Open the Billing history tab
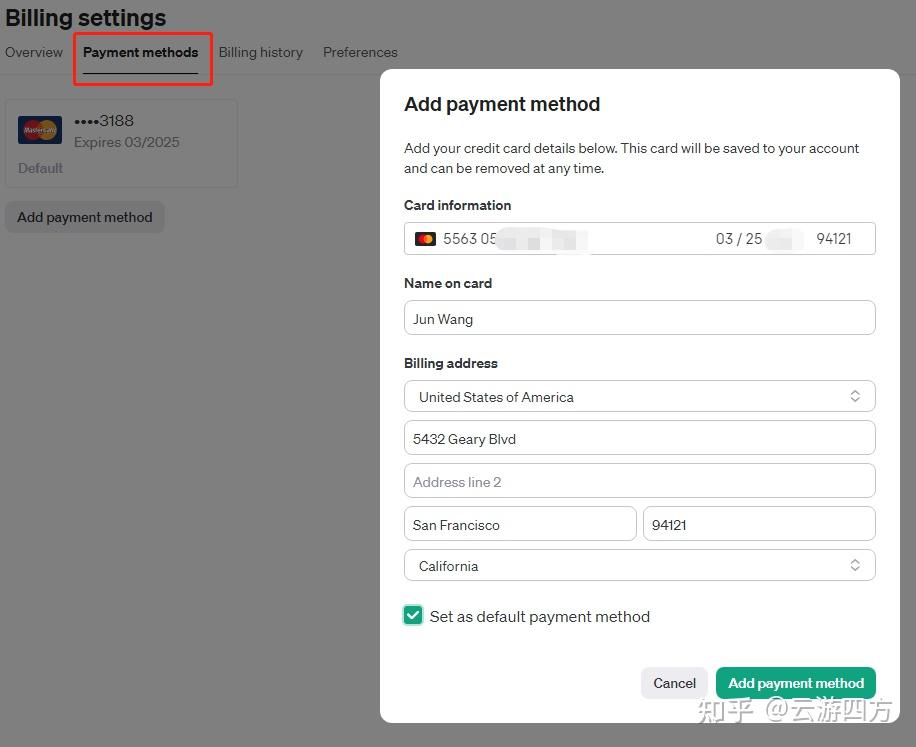The width and height of the screenshot is (916, 747). coord(261,52)
